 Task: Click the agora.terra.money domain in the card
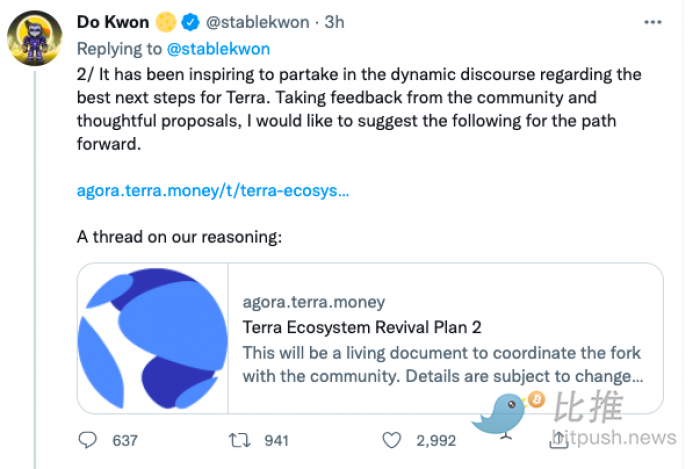coord(313,302)
